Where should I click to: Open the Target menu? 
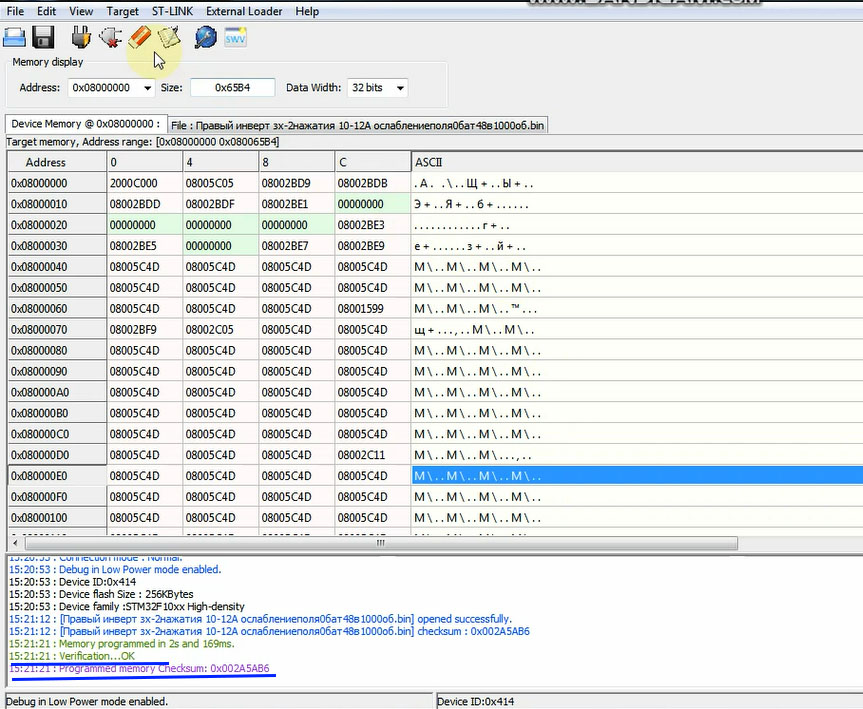122,11
